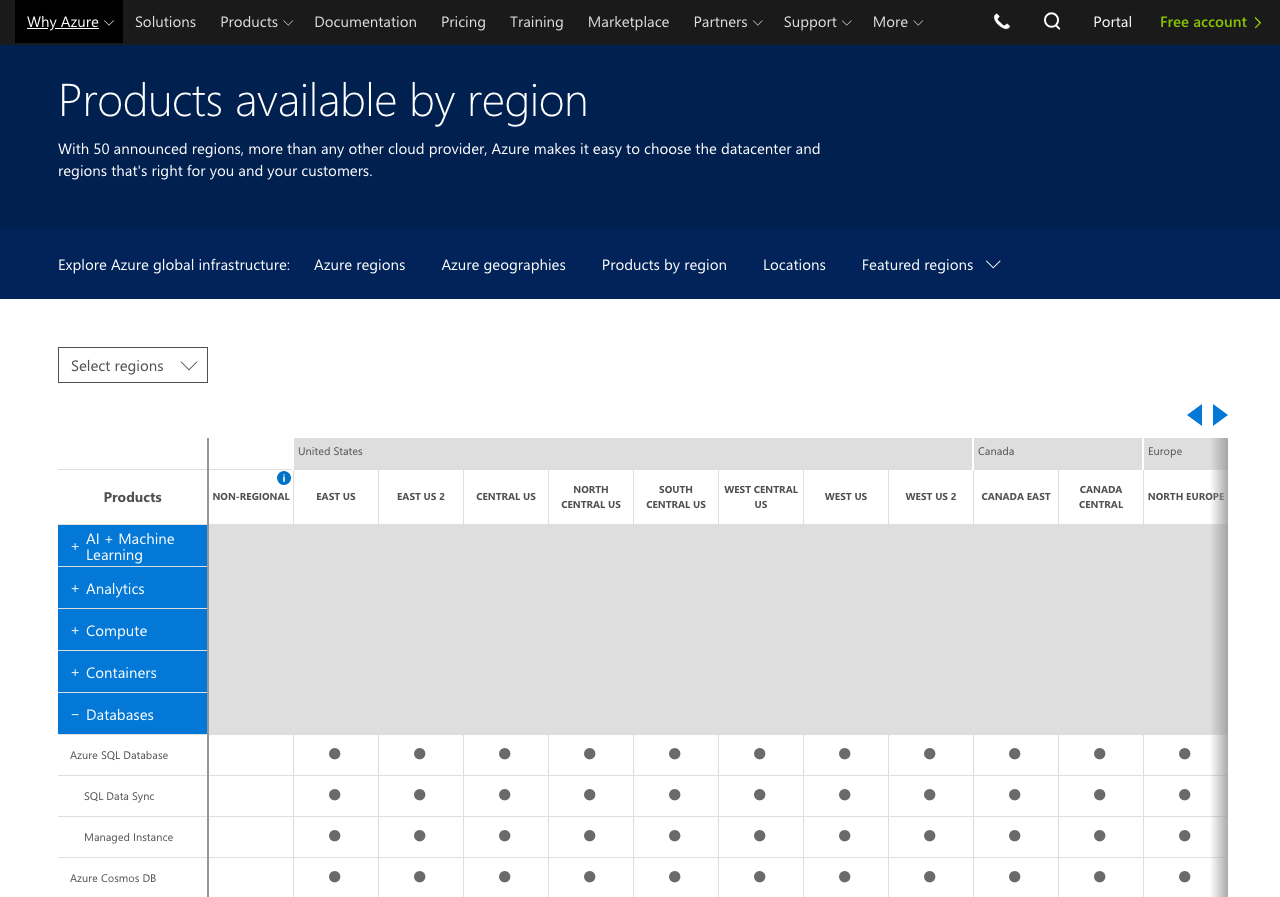
Task: Click Azure Cosmos DB dot for Central US
Action: [505, 877]
